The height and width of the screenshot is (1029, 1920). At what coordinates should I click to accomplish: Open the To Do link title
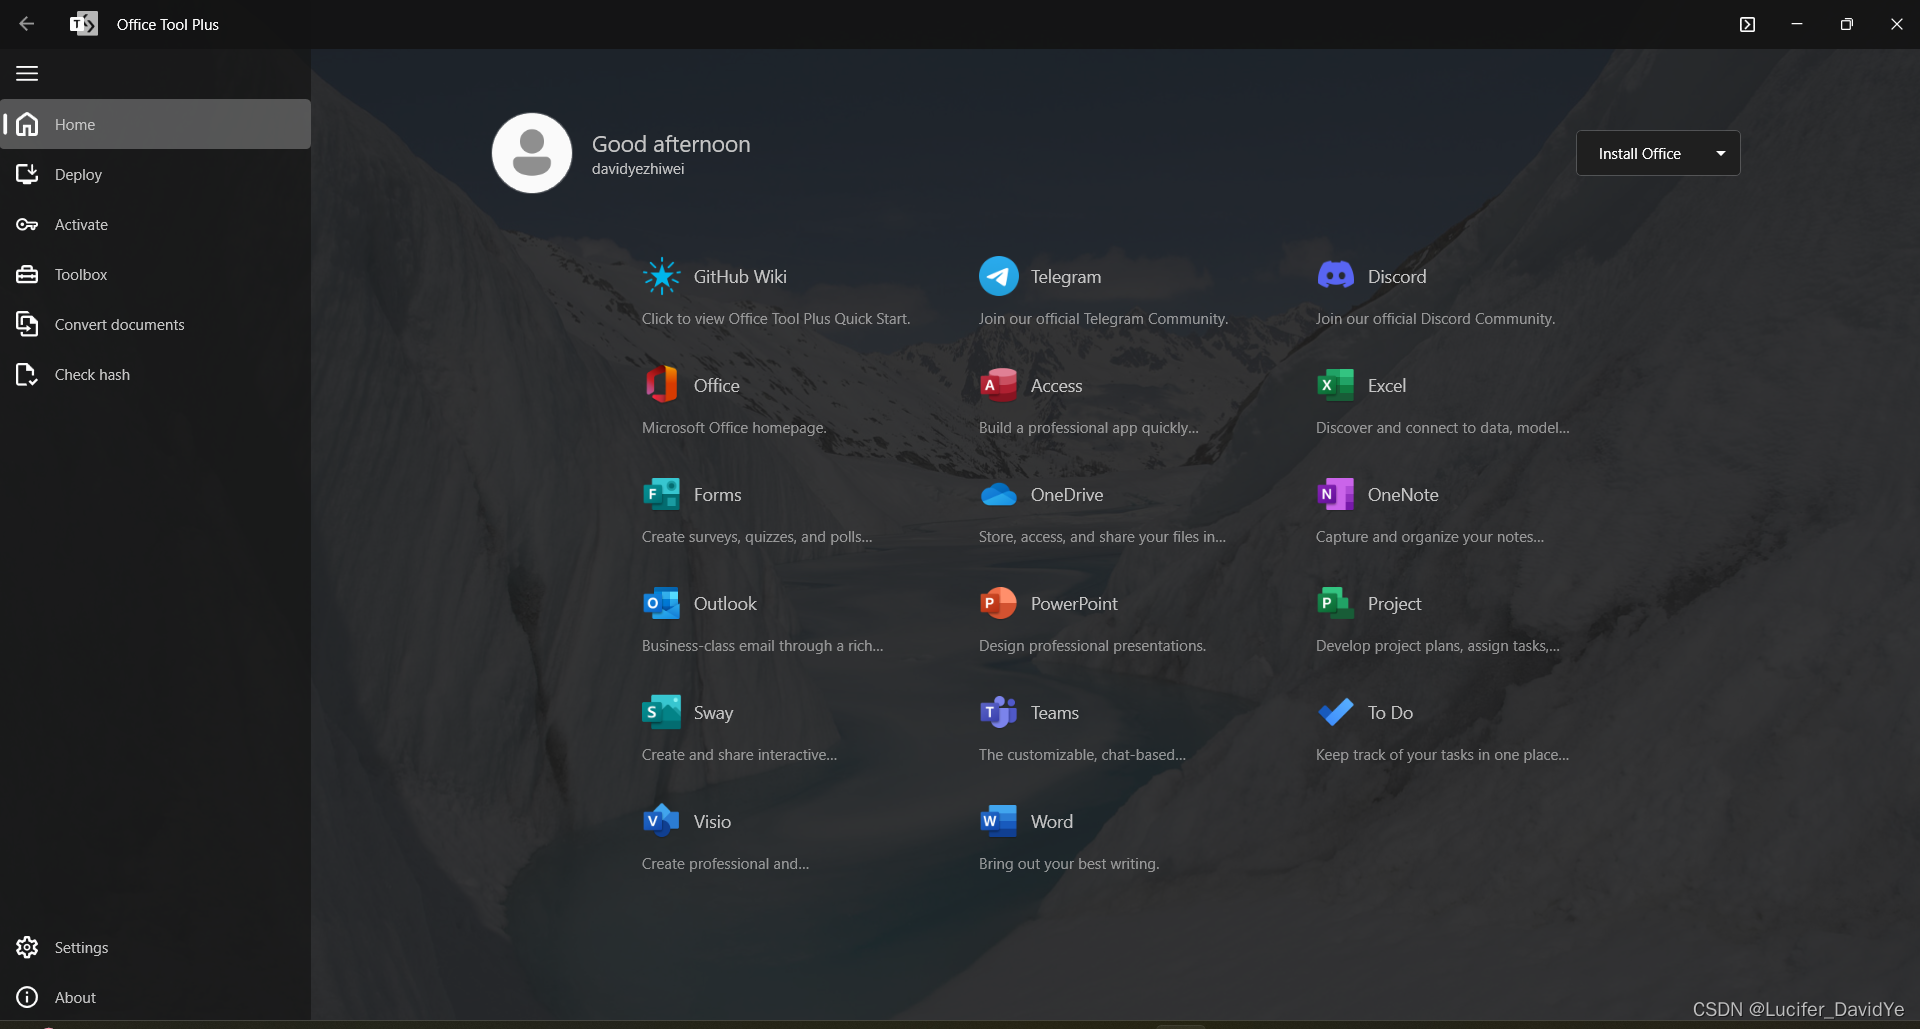(1390, 712)
